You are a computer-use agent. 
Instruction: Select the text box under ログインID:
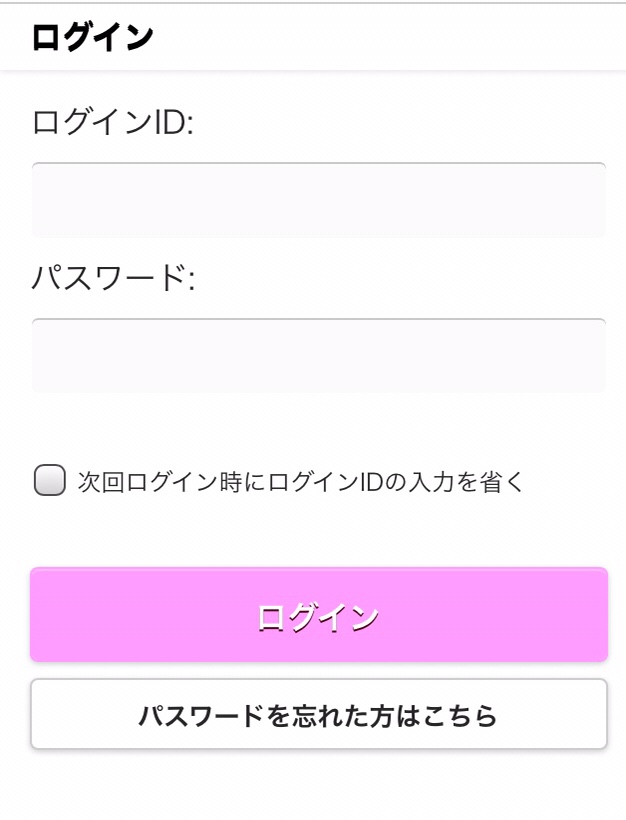tap(318, 200)
